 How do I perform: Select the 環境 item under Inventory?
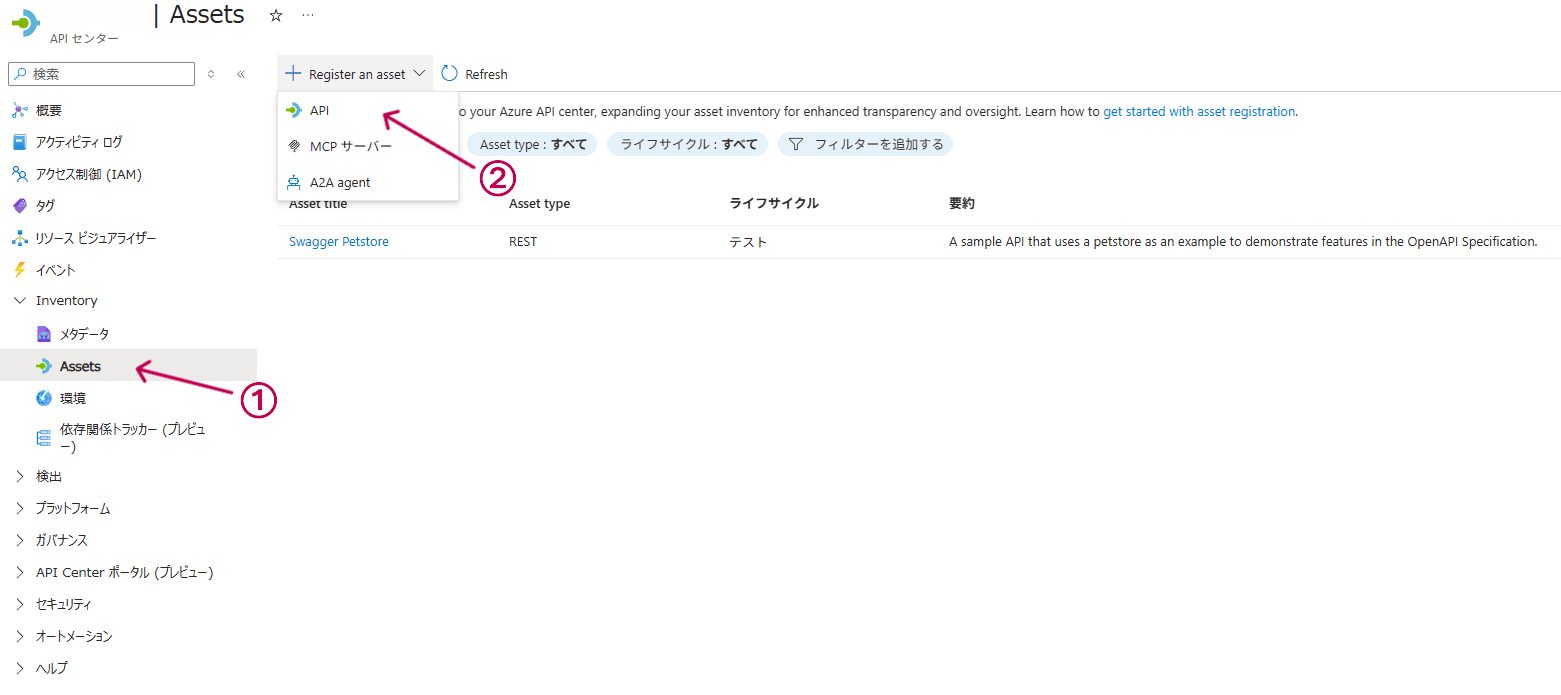point(72,397)
